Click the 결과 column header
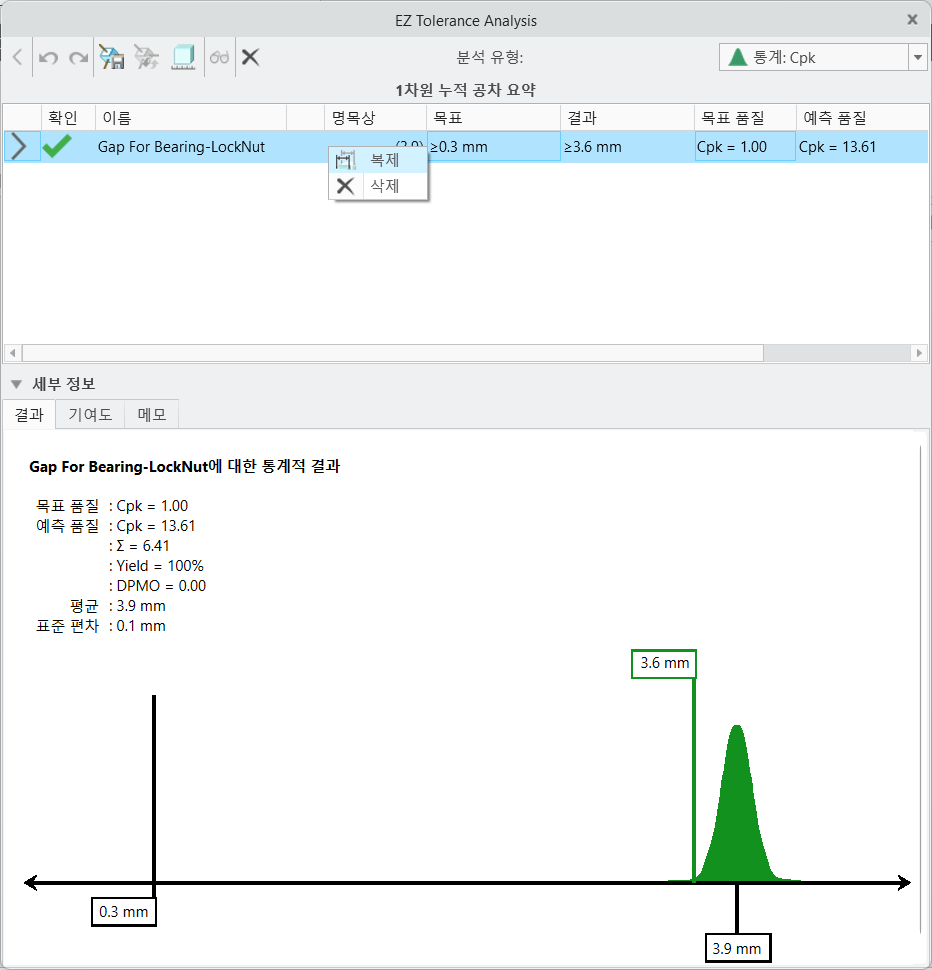The image size is (932, 970). (x=627, y=118)
